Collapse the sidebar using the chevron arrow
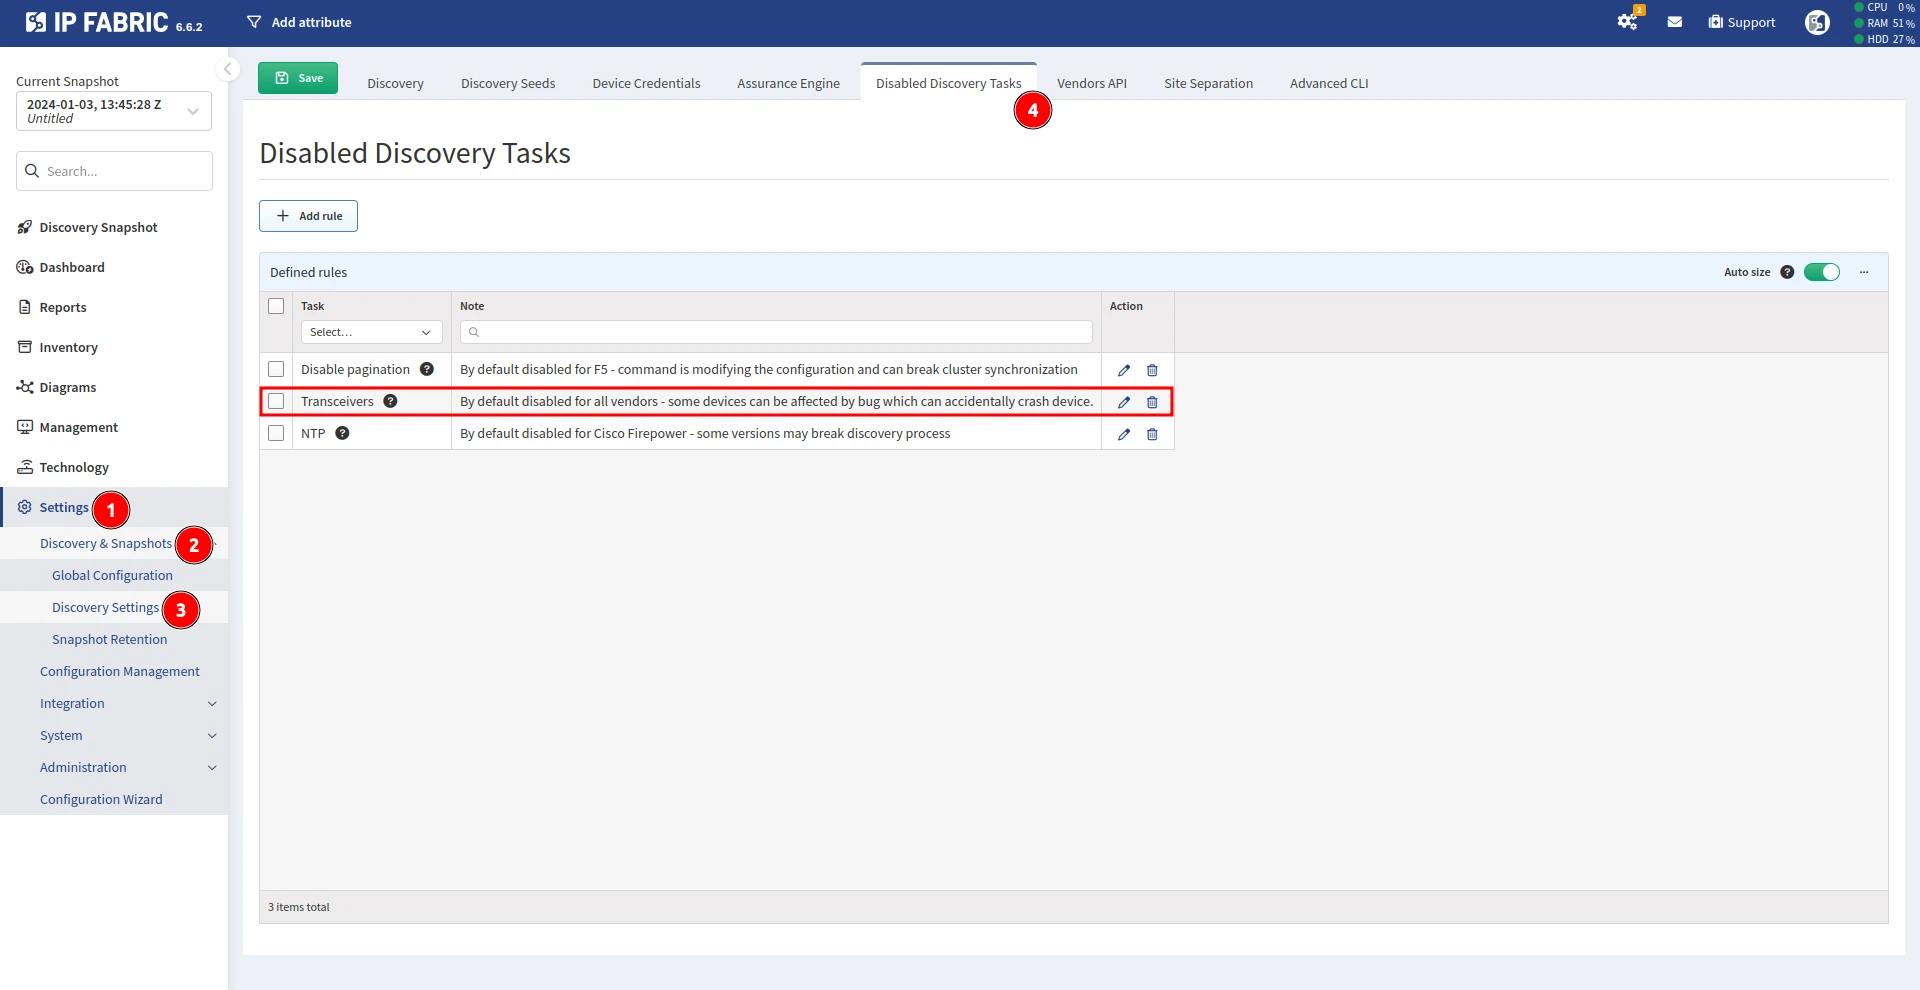The height and width of the screenshot is (990, 1920). [228, 69]
